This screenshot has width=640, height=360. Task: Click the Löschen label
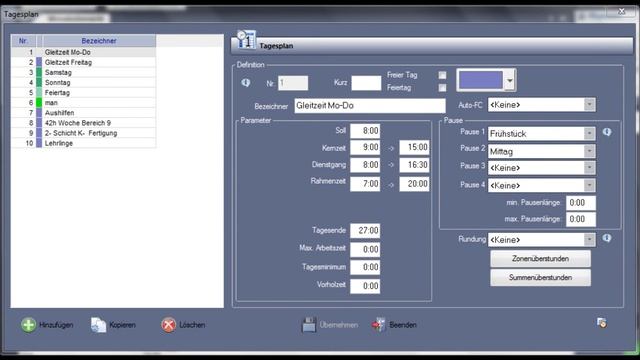coord(192,325)
